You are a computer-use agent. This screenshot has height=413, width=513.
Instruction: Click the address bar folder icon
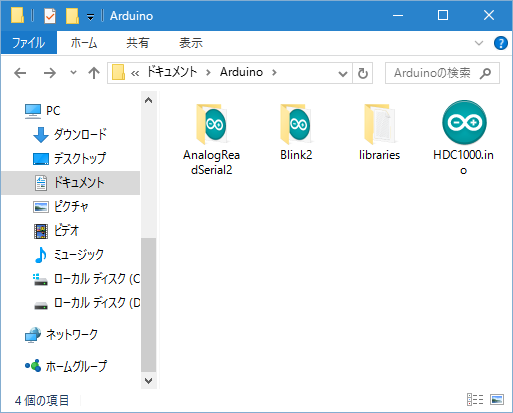(x=118, y=72)
